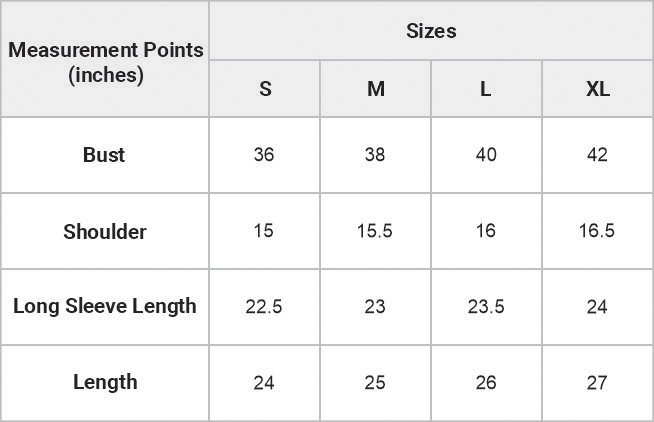This screenshot has height=422, width=654.
Task: Select the Bust row label
Action: (x=105, y=155)
